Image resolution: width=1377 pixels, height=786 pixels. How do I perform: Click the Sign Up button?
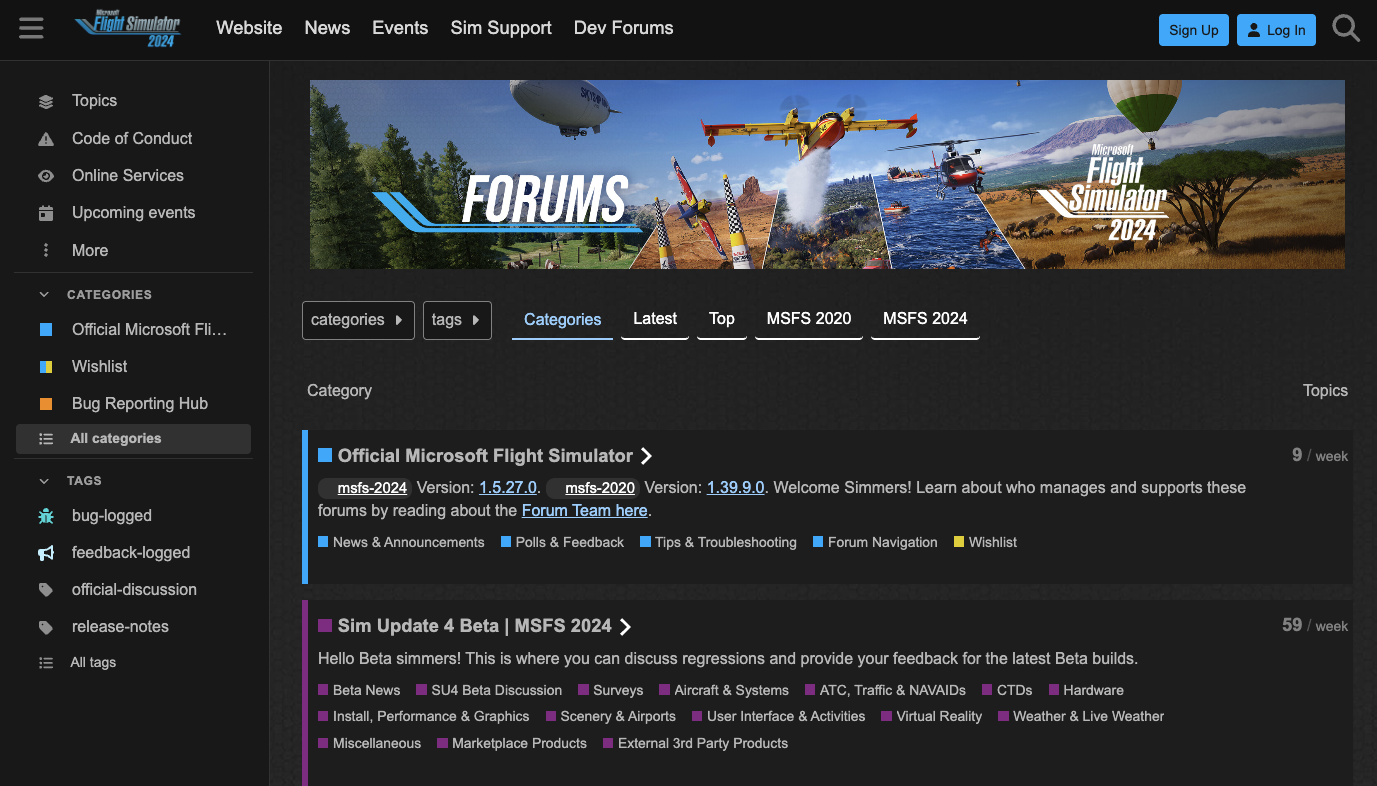coord(1193,30)
